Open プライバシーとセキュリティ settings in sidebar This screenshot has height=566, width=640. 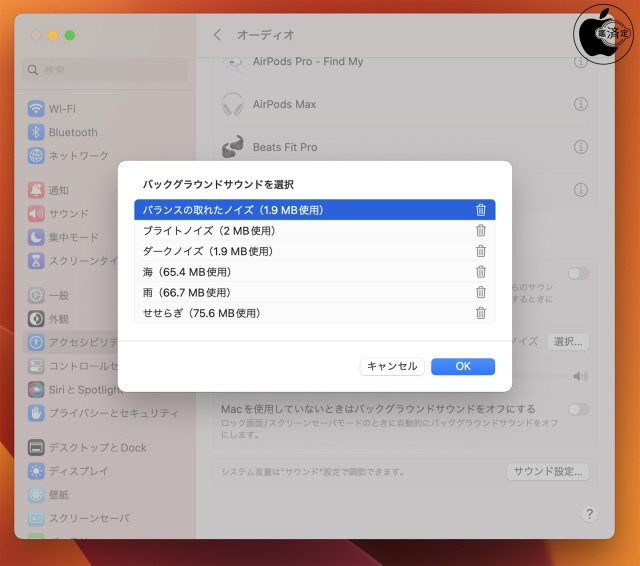click(103, 413)
